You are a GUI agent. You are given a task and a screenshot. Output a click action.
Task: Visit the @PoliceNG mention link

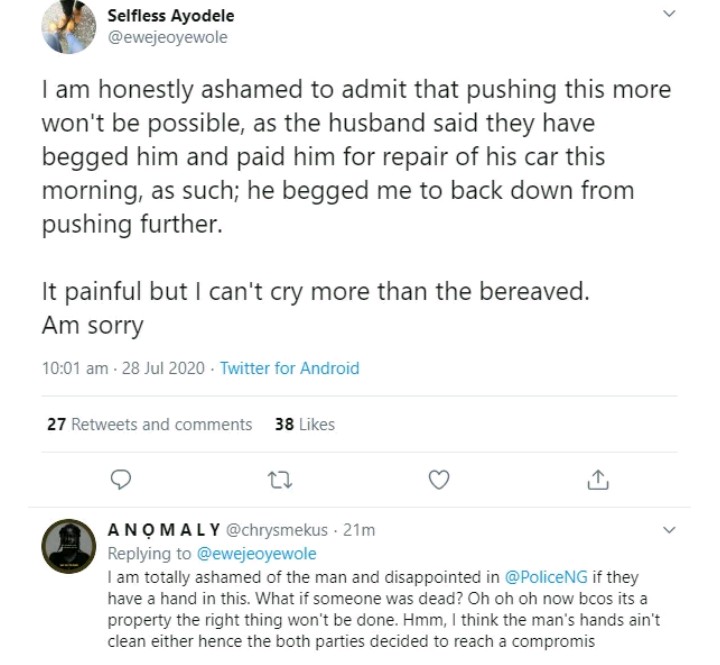click(555, 578)
